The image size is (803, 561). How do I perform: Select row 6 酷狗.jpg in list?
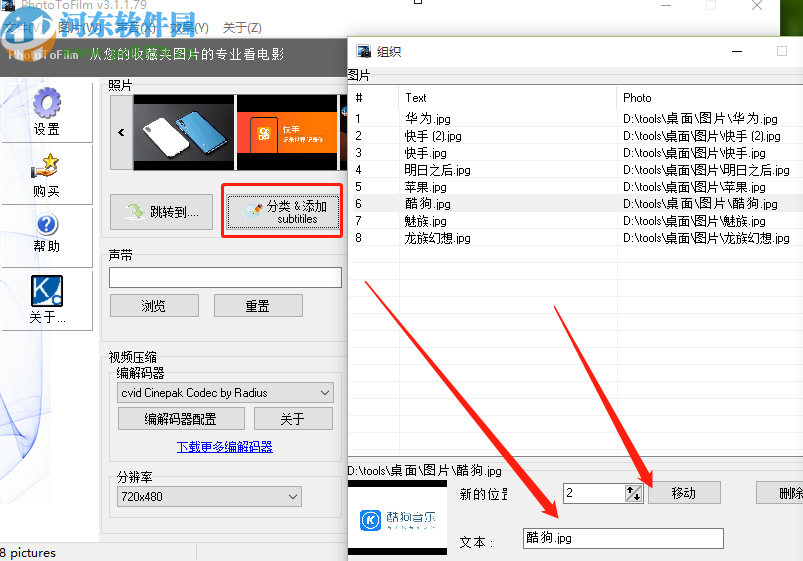pyautogui.click(x=575, y=204)
